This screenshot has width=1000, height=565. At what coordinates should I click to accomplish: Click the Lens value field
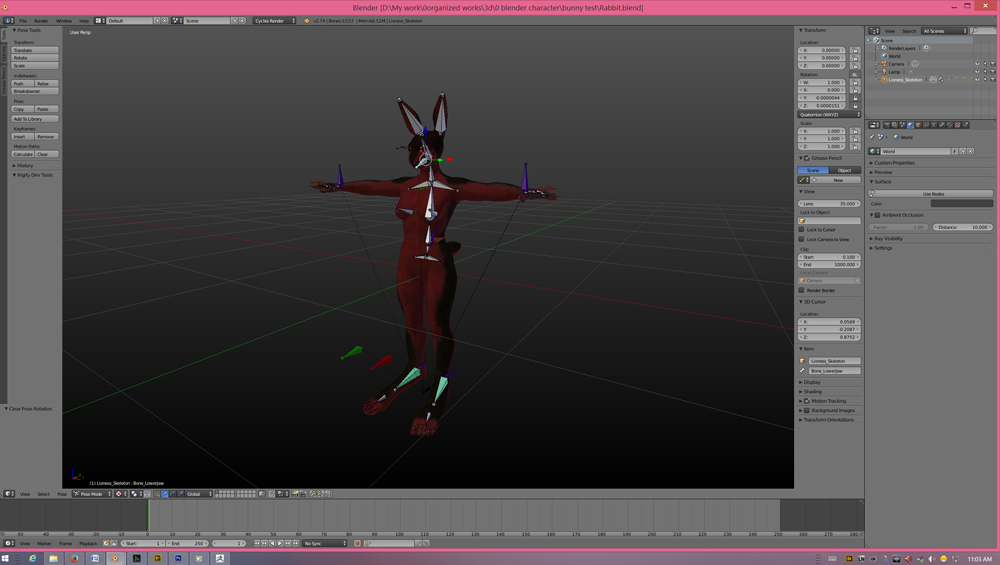click(829, 204)
